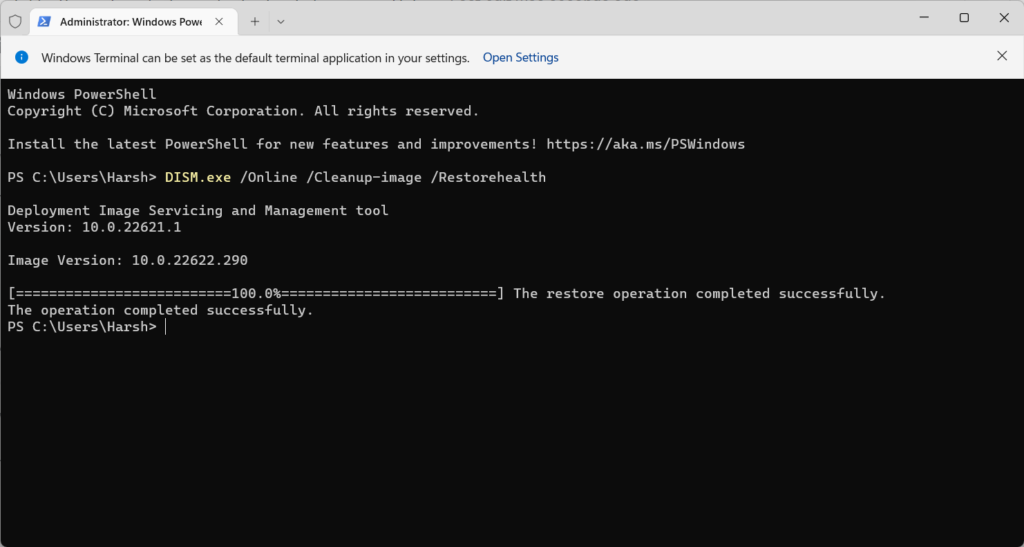Click the default terminal notification message text

point(255,58)
